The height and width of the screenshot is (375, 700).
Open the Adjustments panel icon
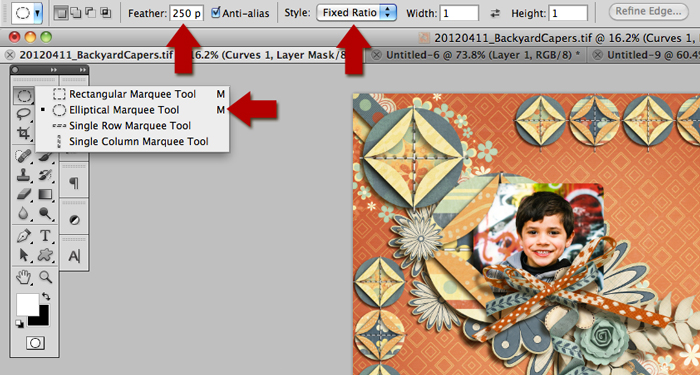point(74,220)
